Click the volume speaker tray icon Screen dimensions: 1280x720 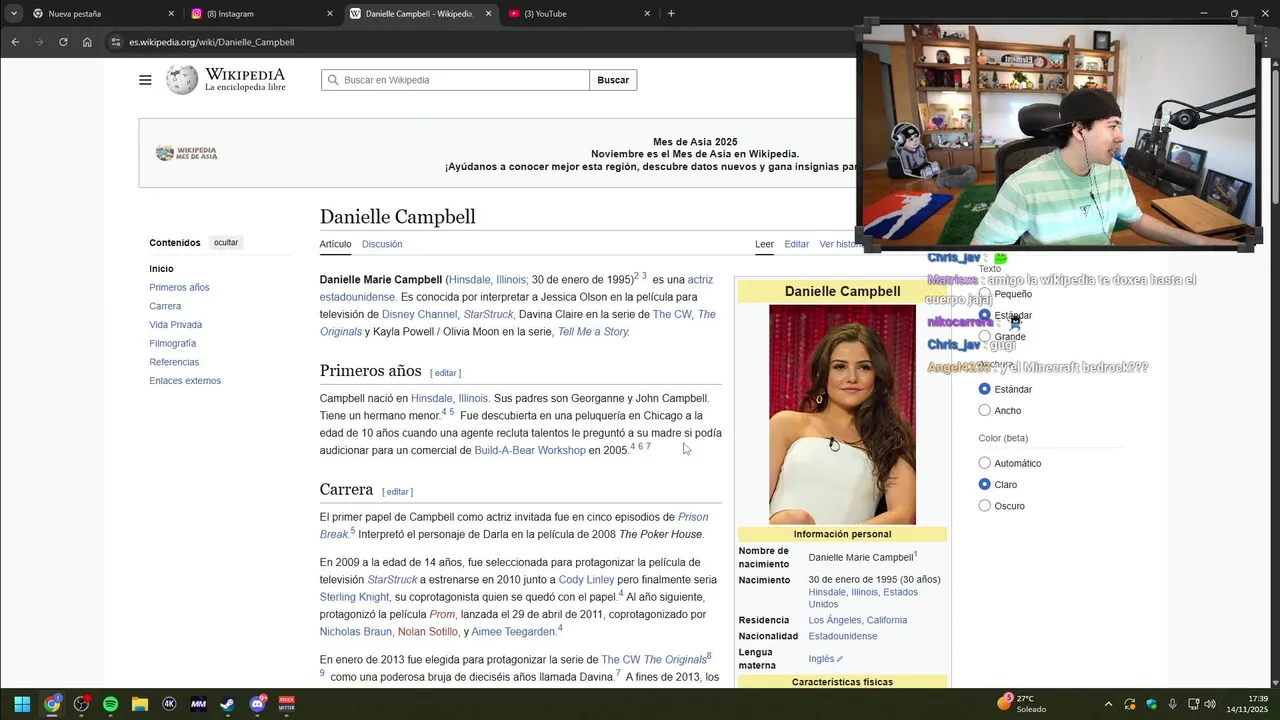point(1210,704)
